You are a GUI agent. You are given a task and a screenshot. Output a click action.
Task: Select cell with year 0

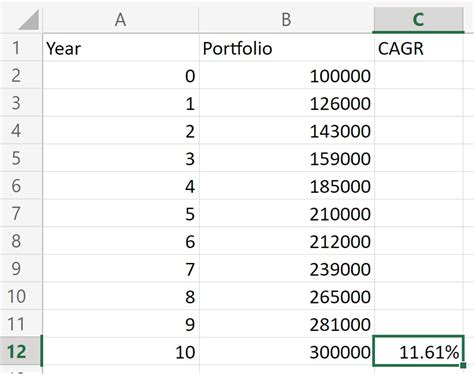pos(121,75)
